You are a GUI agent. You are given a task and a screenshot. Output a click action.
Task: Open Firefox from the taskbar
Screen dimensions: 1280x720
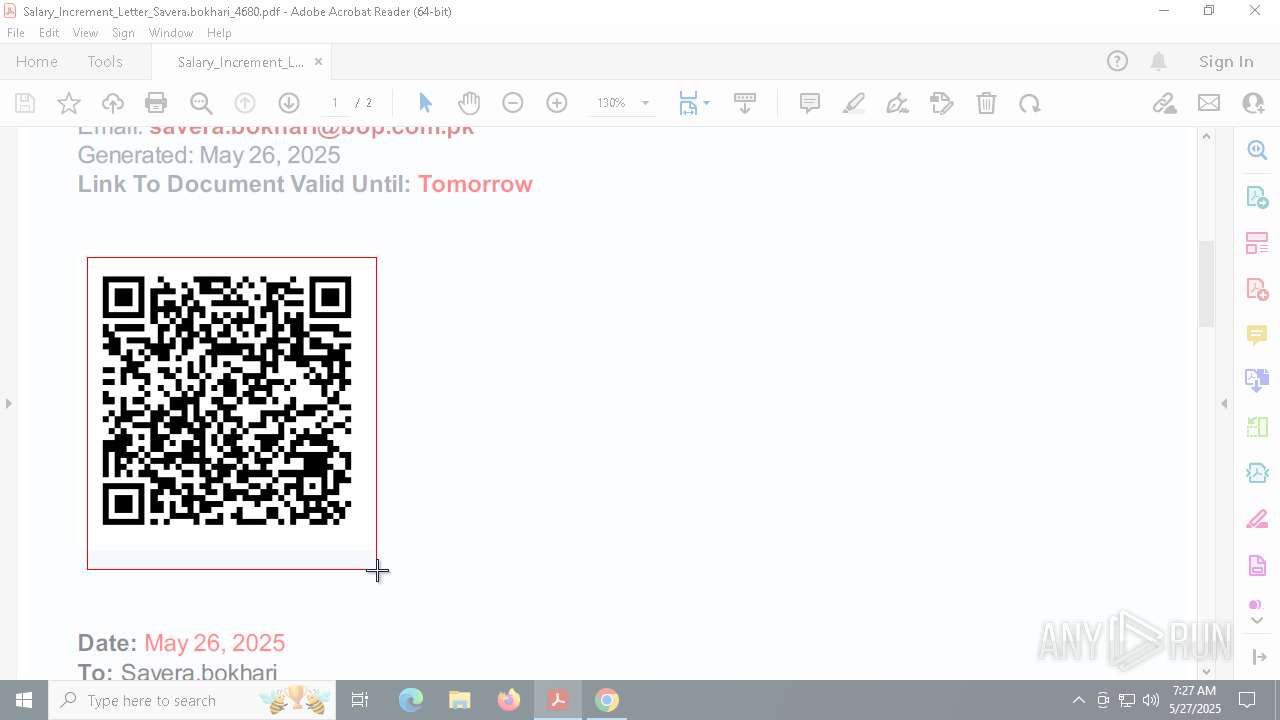(509, 700)
